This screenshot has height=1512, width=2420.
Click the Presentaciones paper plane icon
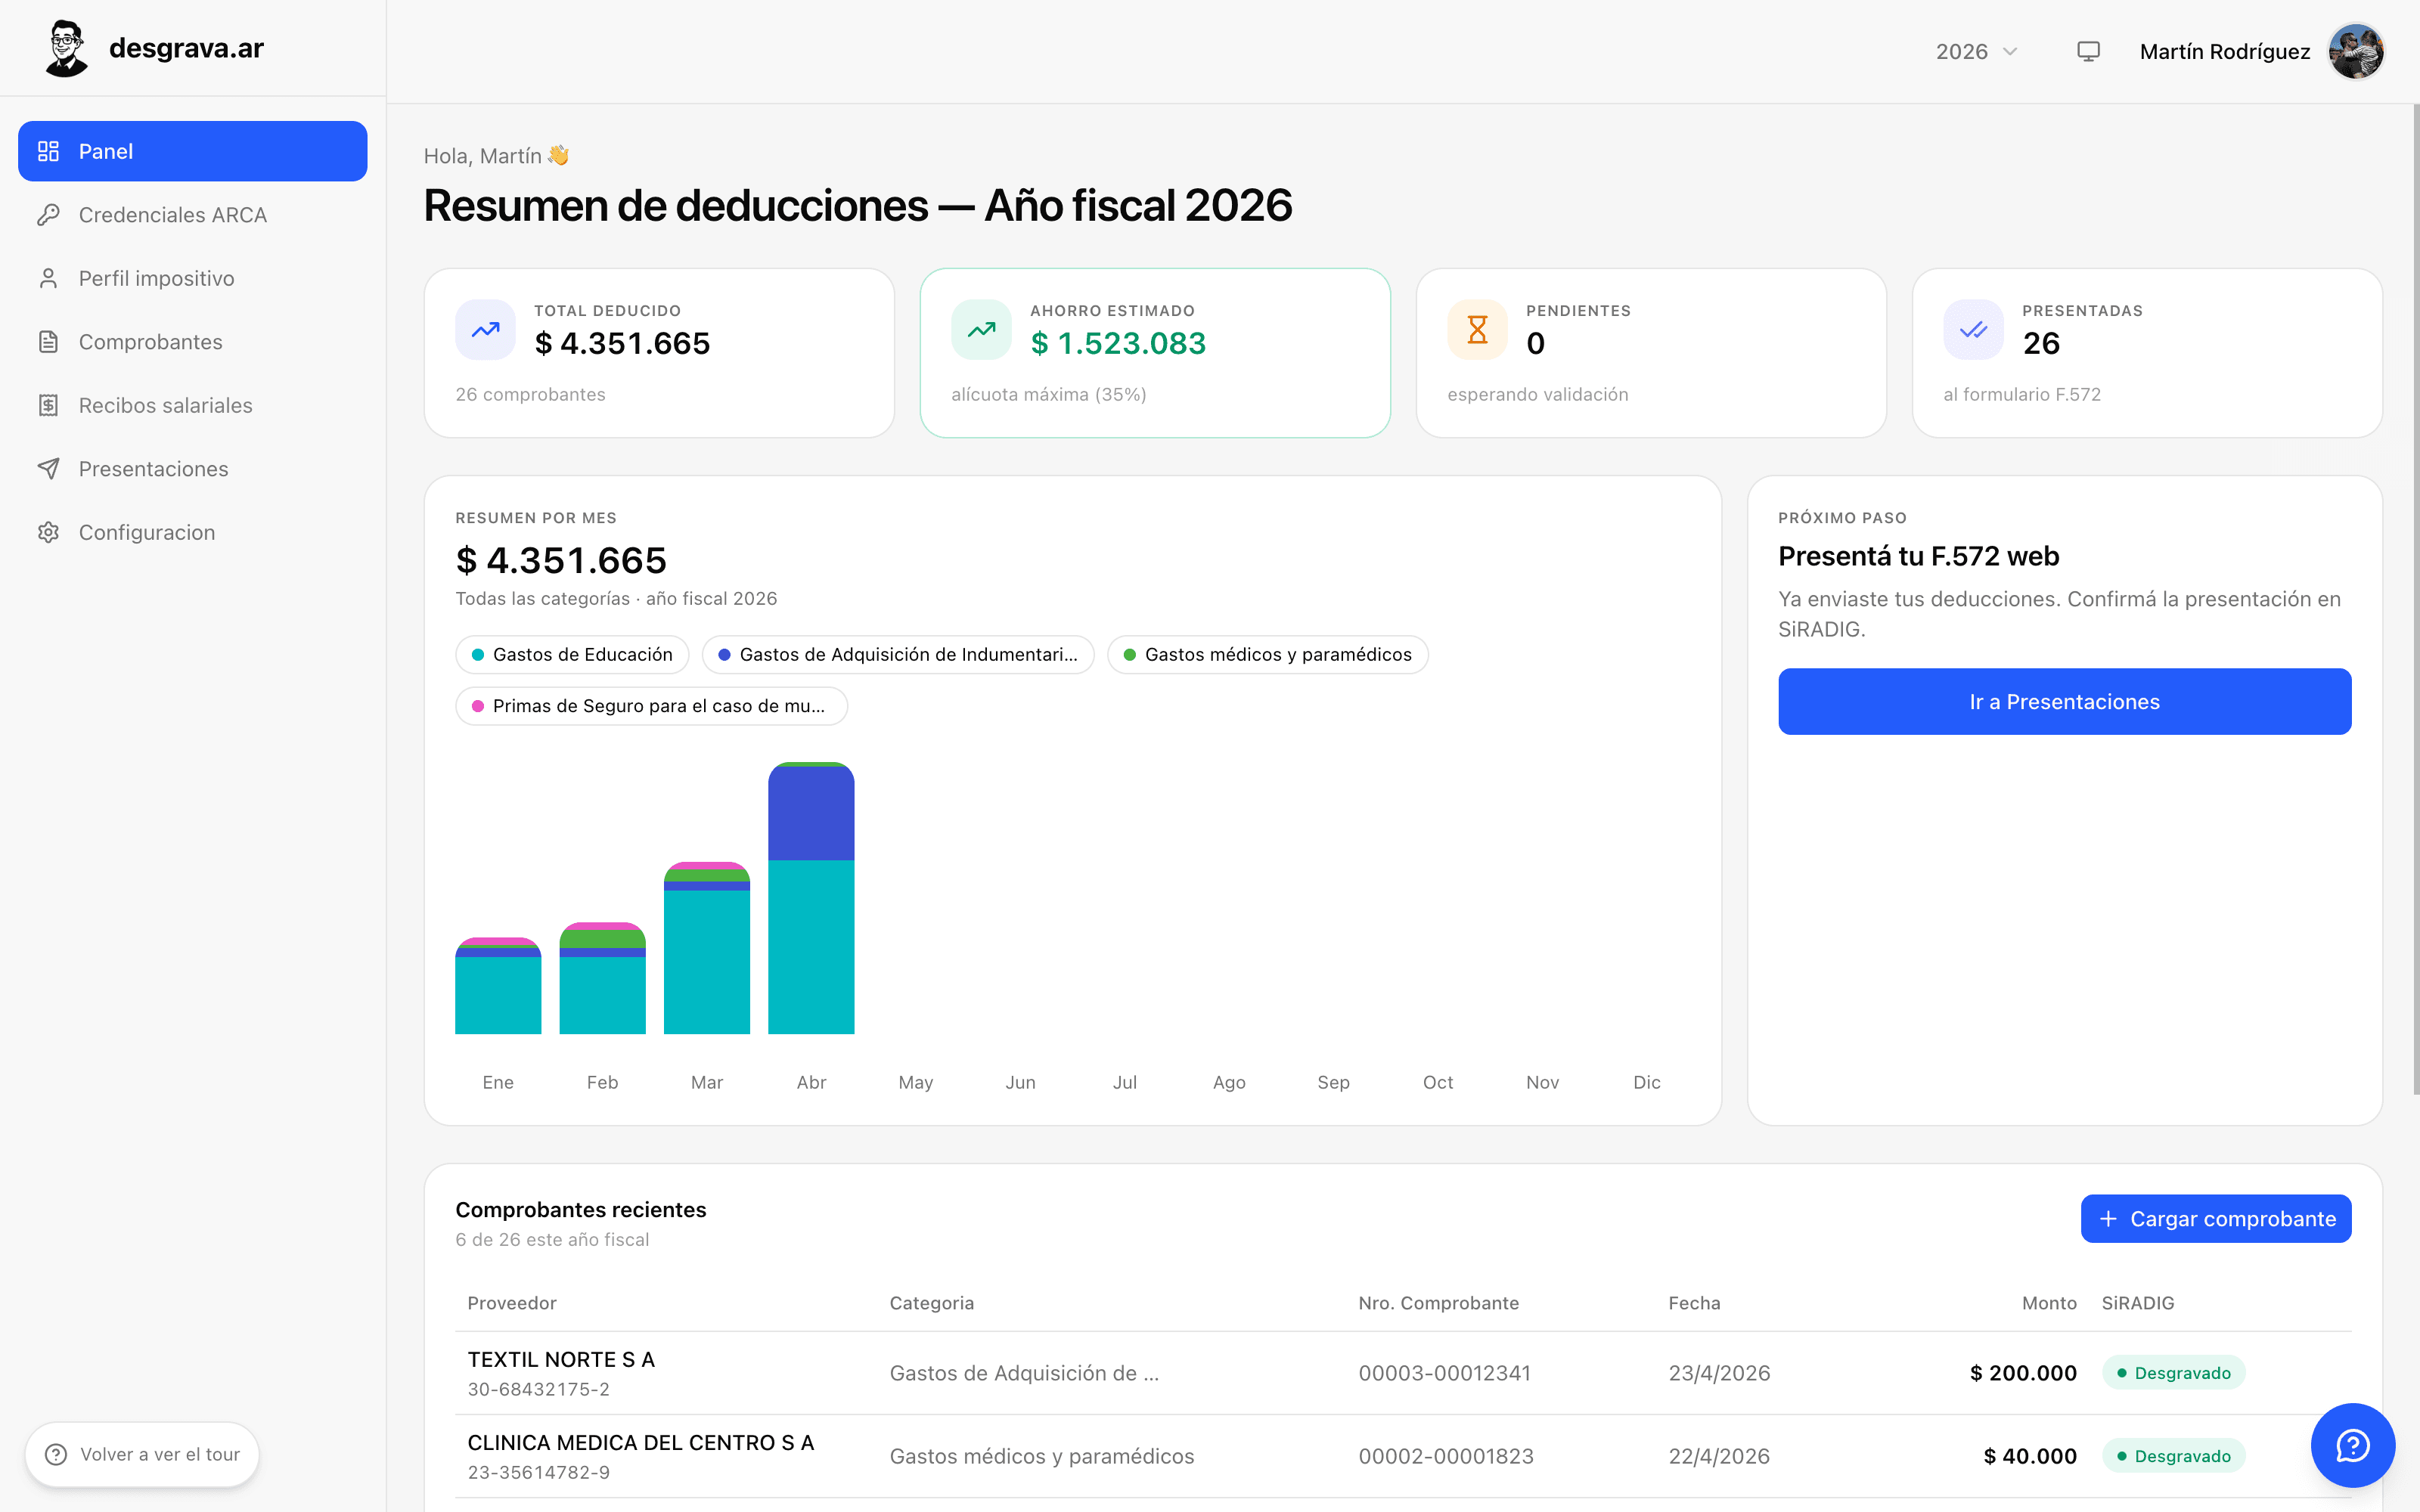(x=48, y=469)
